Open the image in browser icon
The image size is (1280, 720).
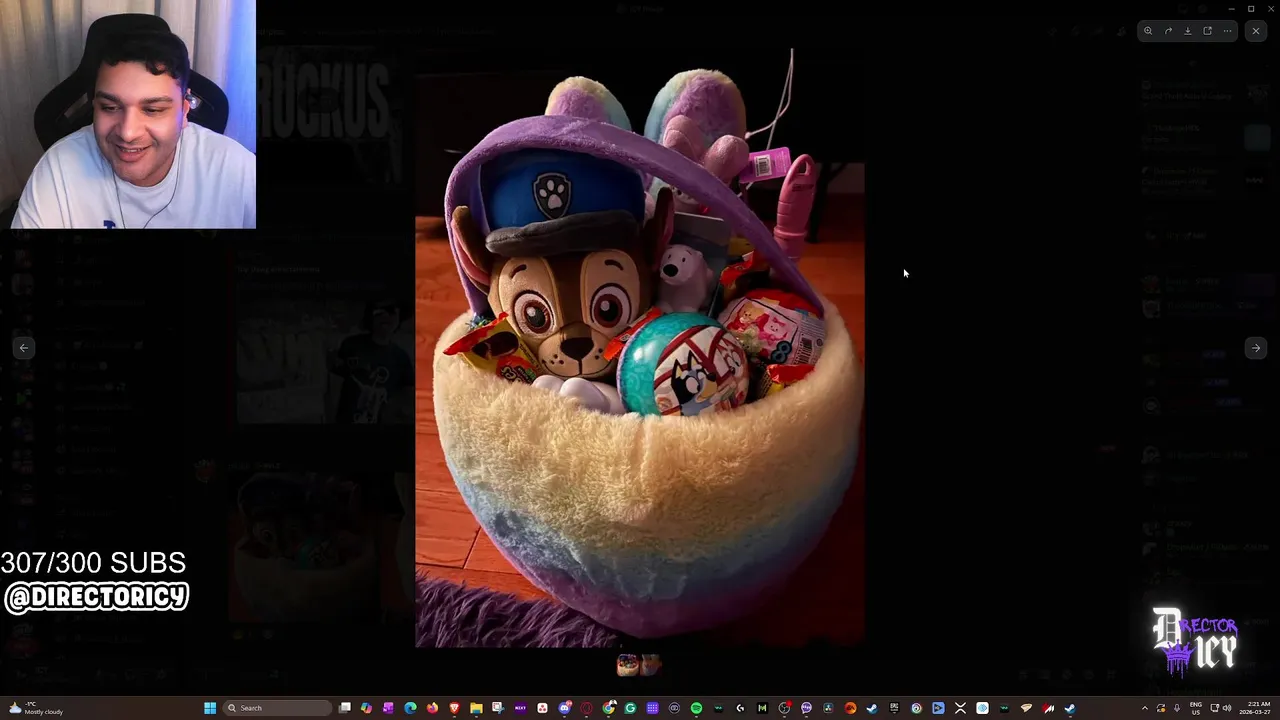[x=1207, y=31]
